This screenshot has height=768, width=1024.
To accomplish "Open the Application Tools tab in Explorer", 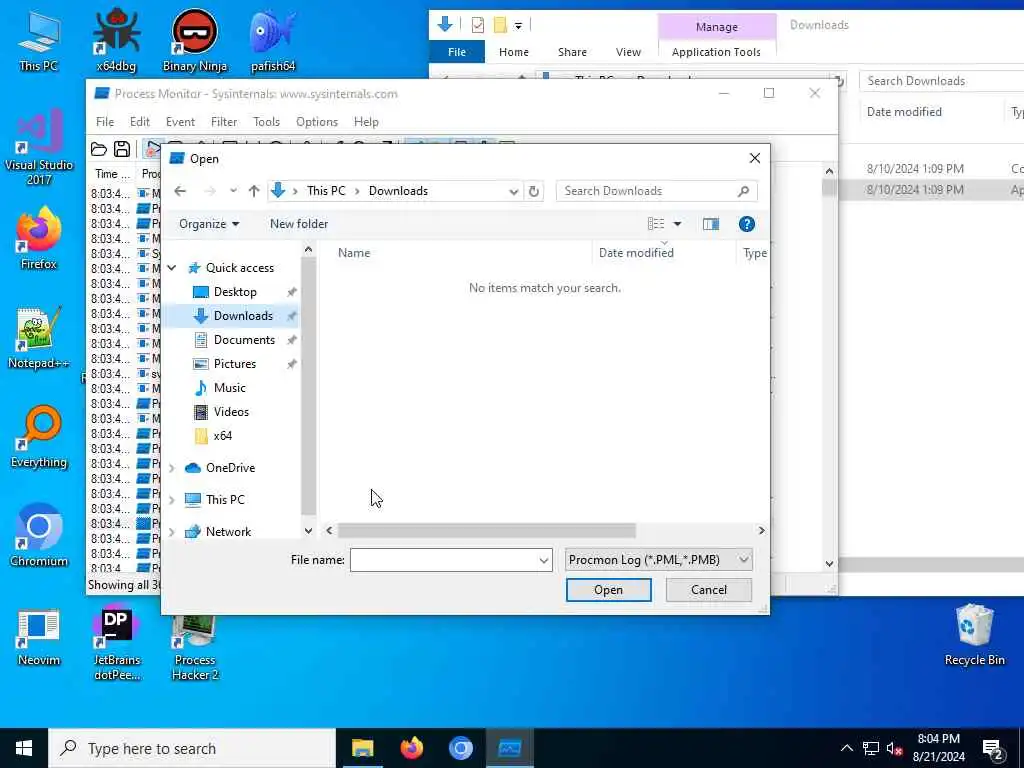I will point(716,52).
